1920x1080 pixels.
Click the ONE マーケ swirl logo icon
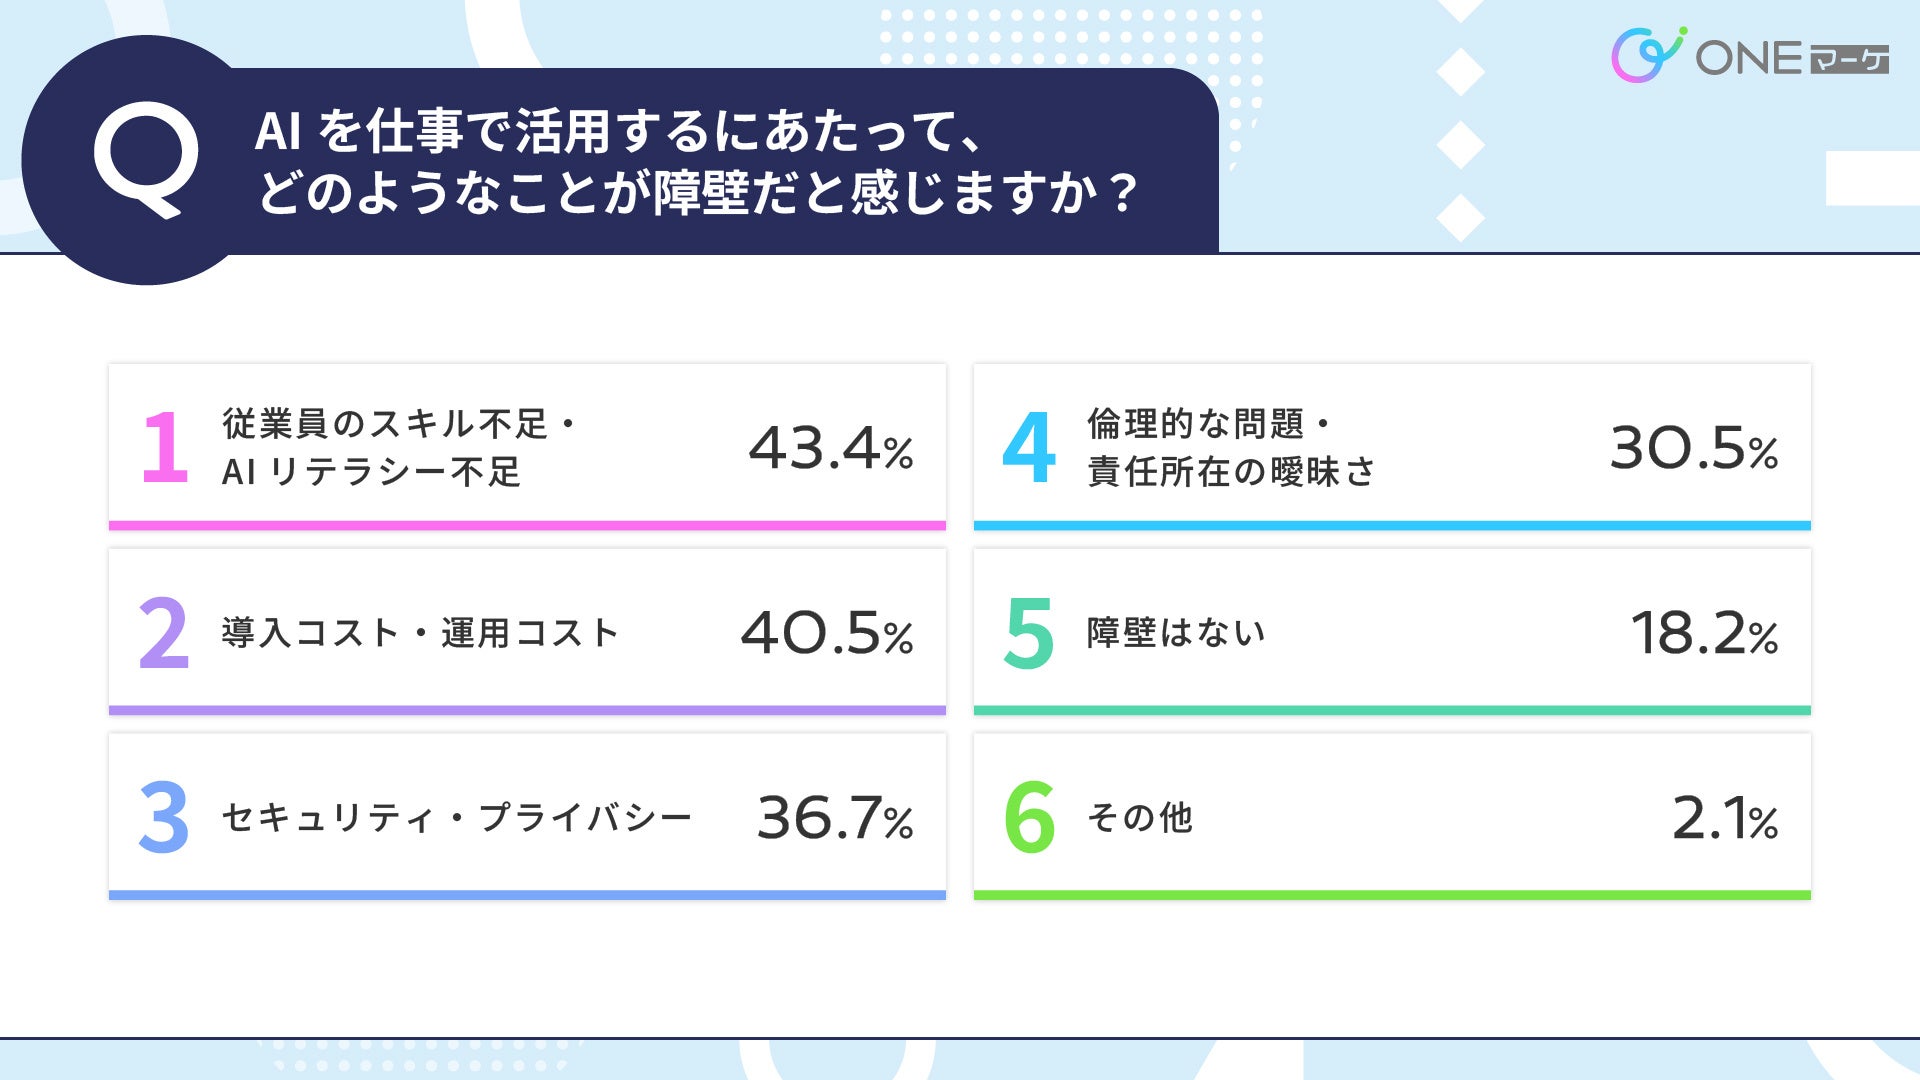1646,56
